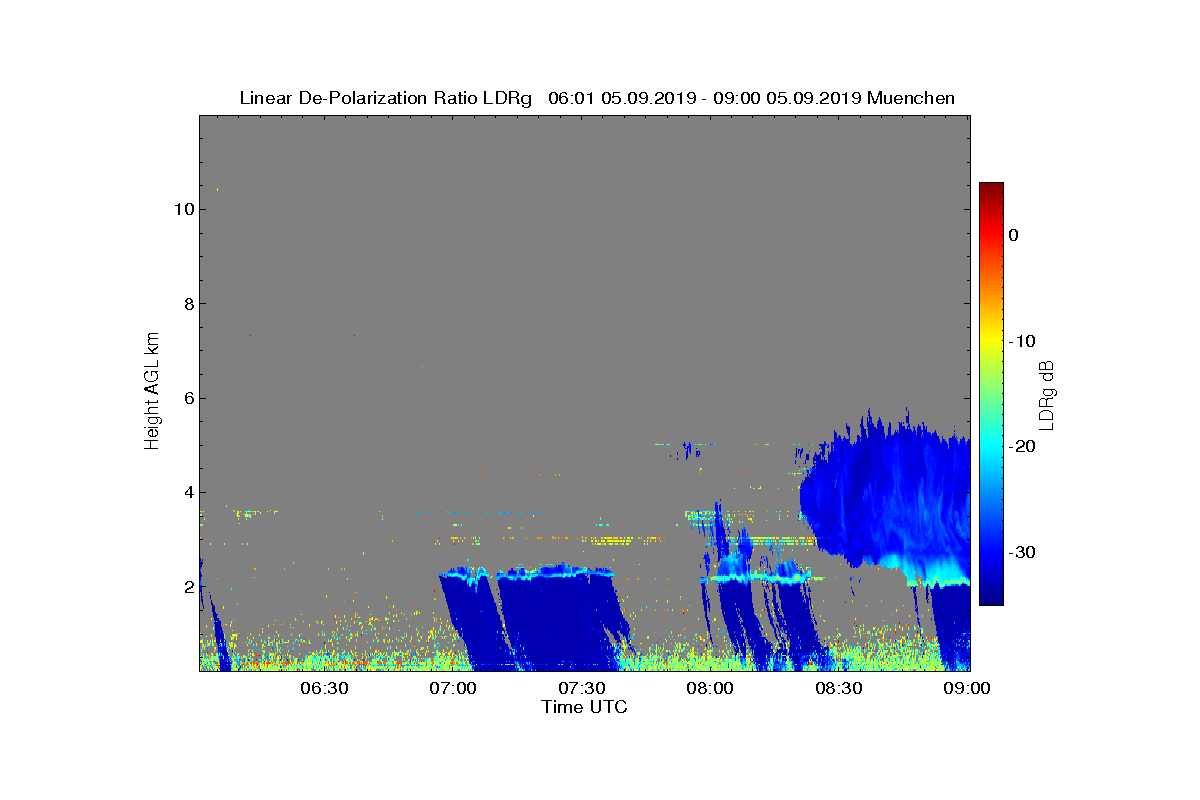
Task: Click the height tick label 10
Action: tap(183, 209)
